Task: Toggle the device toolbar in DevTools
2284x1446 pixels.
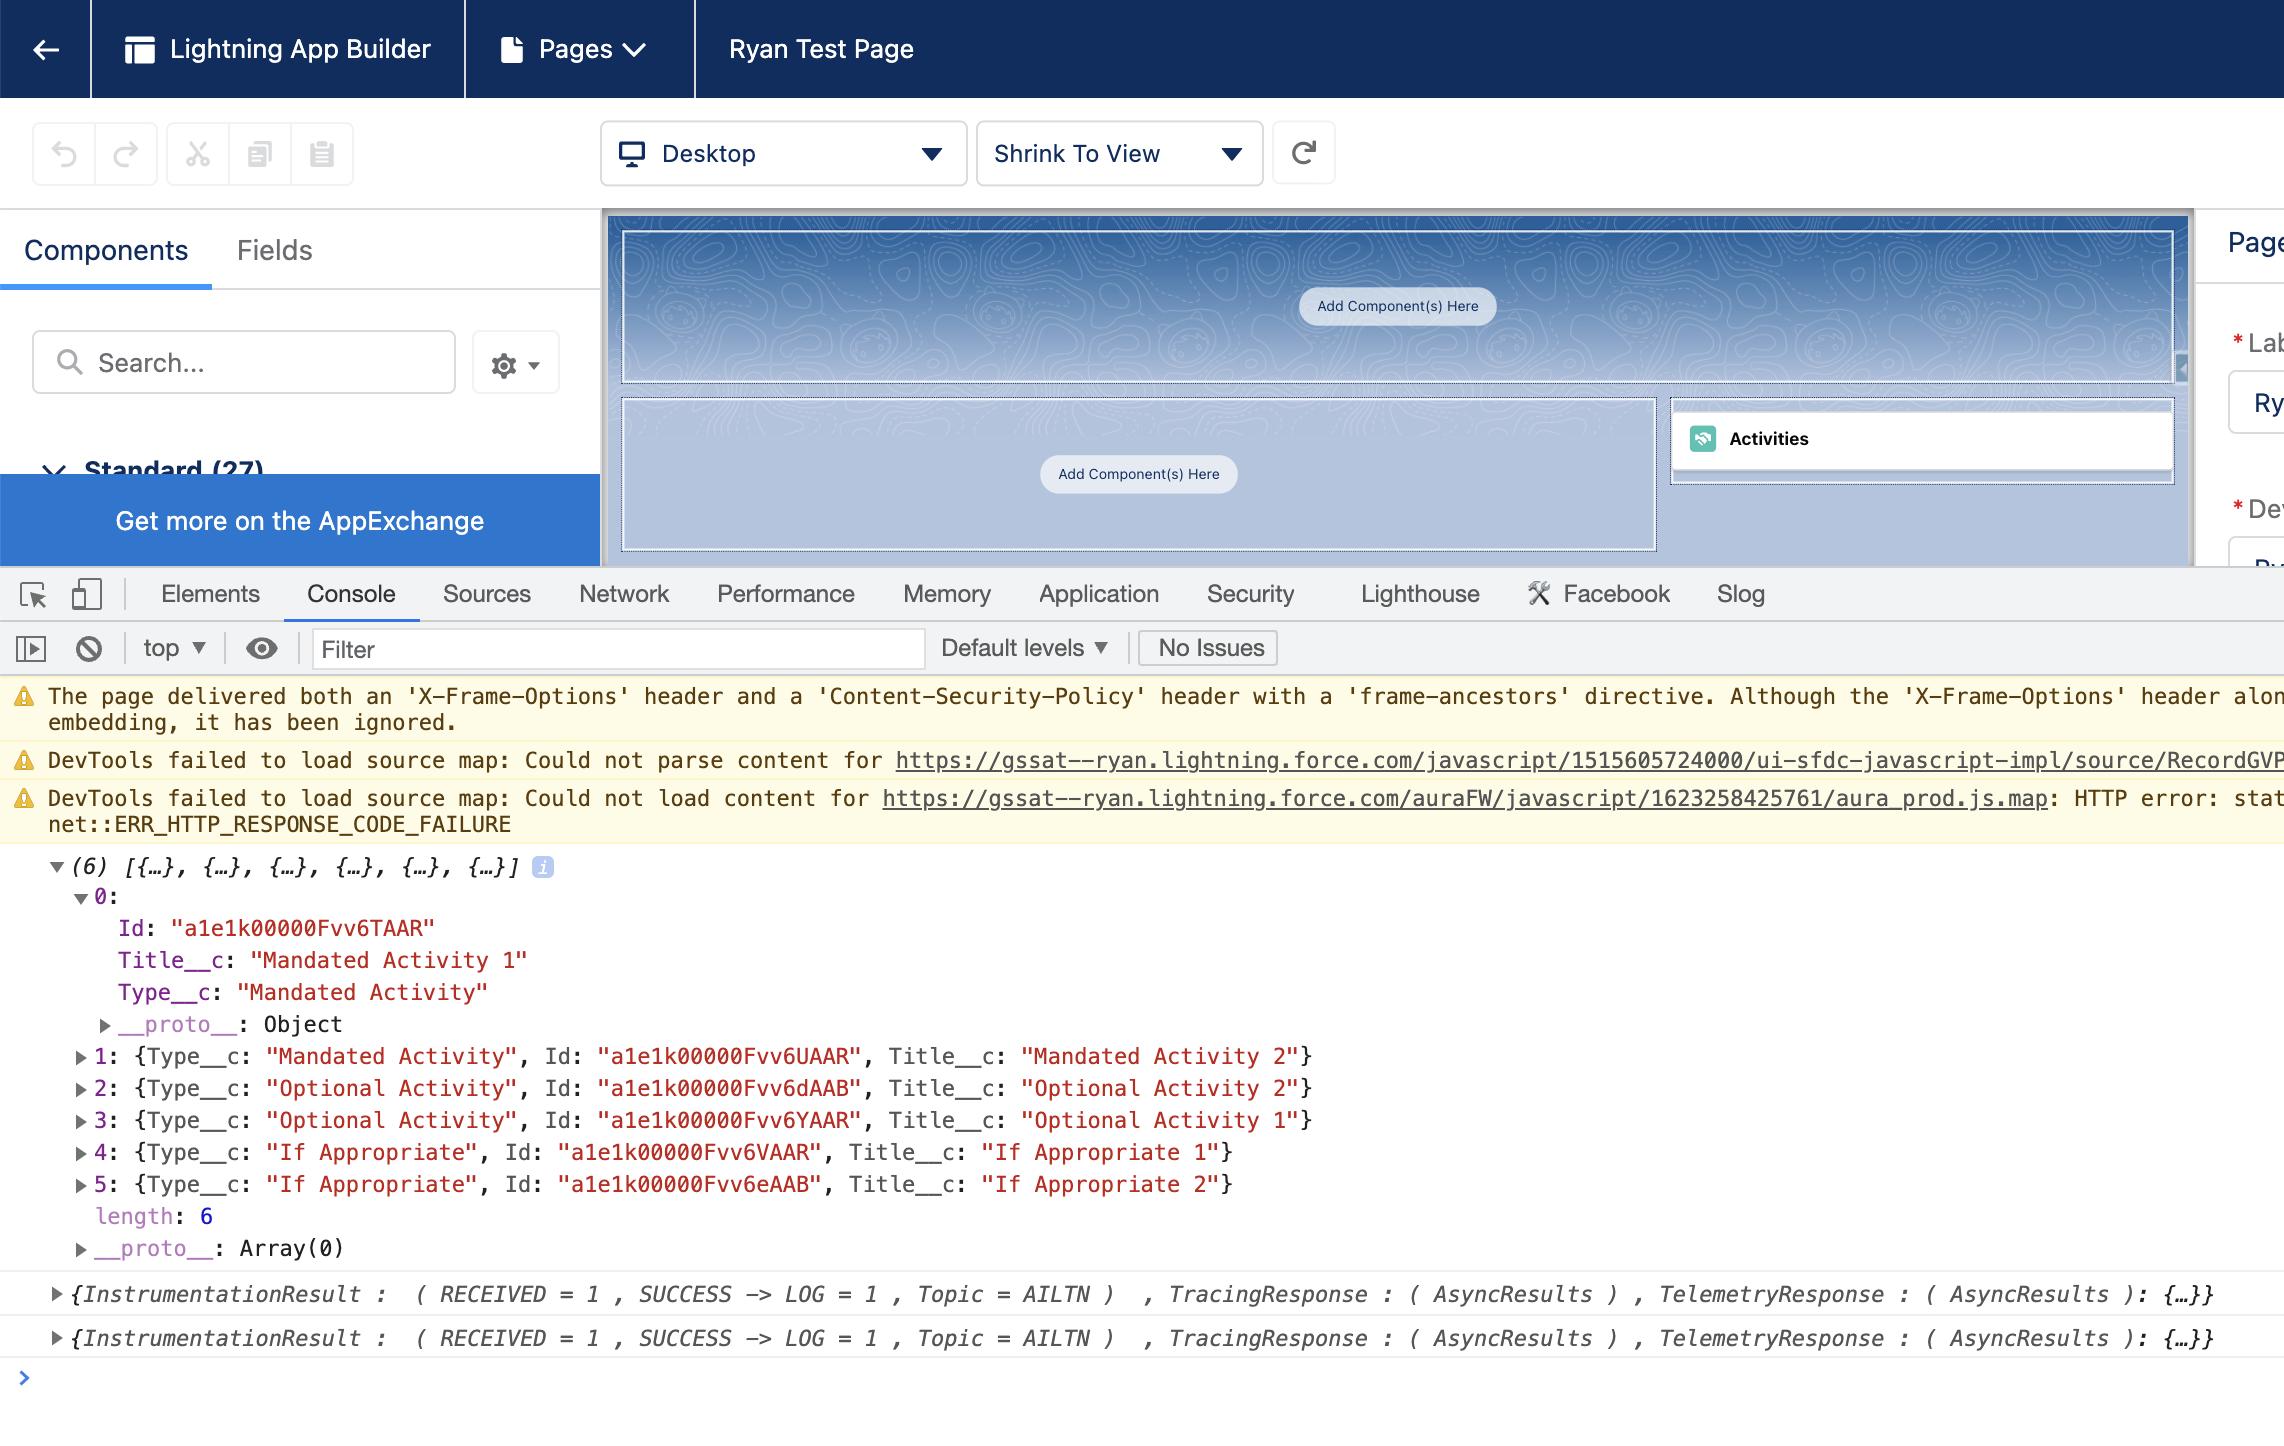Action: coord(86,593)
